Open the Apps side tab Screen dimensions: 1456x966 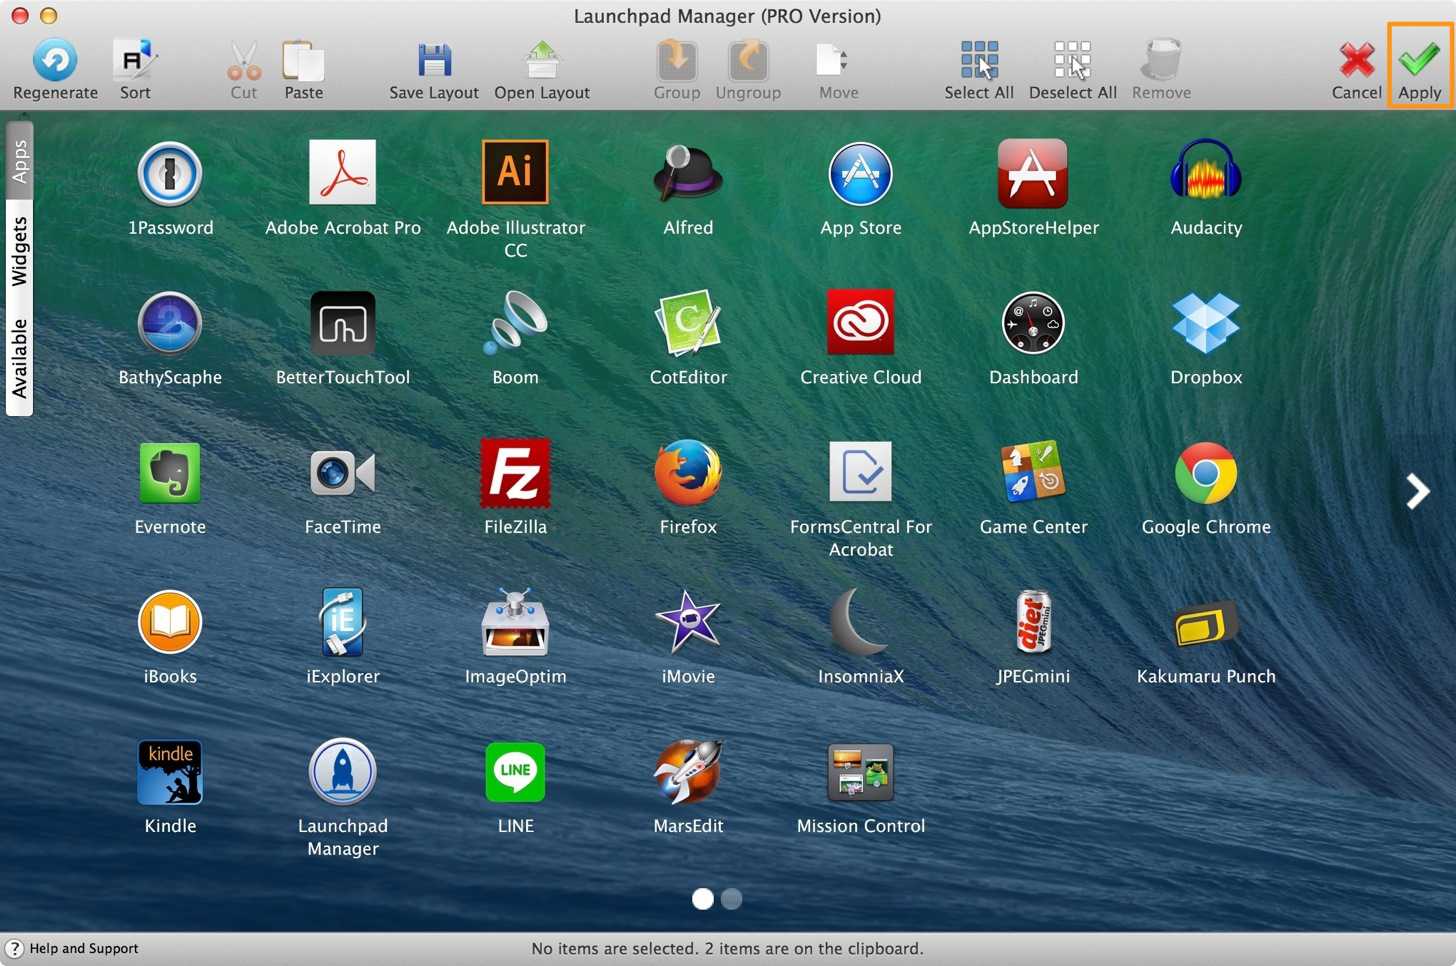coord(19,161)
